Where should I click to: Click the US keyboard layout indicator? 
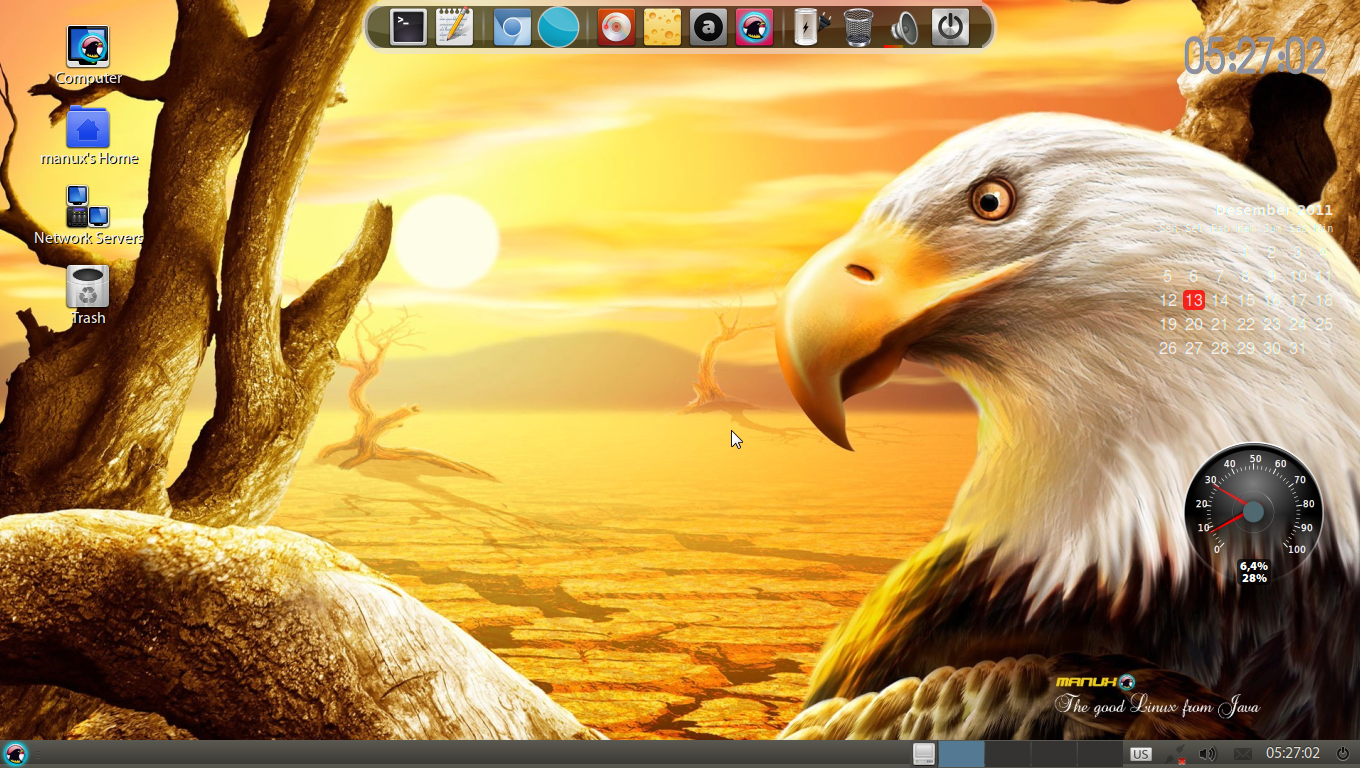click(x=1140, y=754)
